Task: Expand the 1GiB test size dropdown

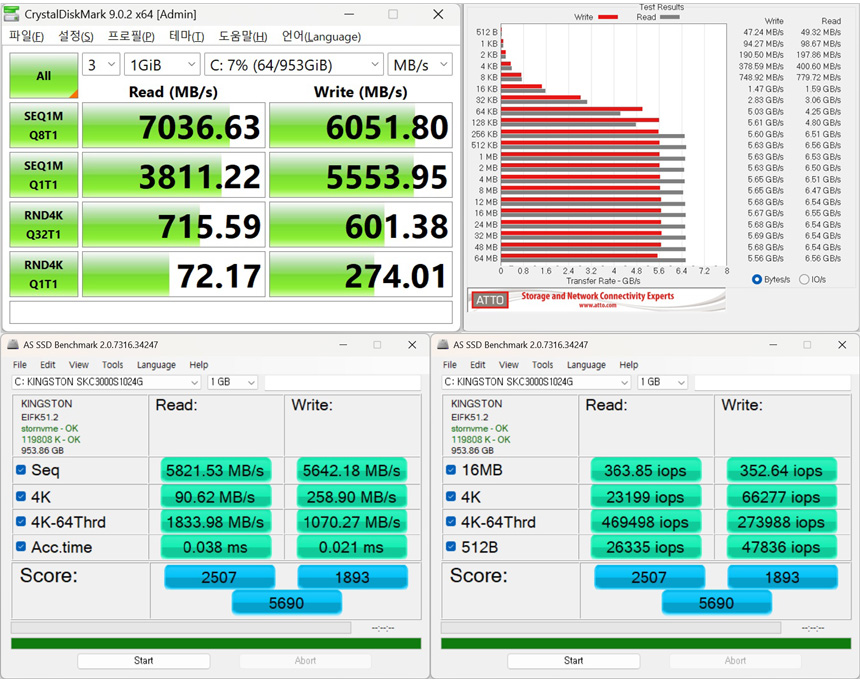Action: pos(162,65)
